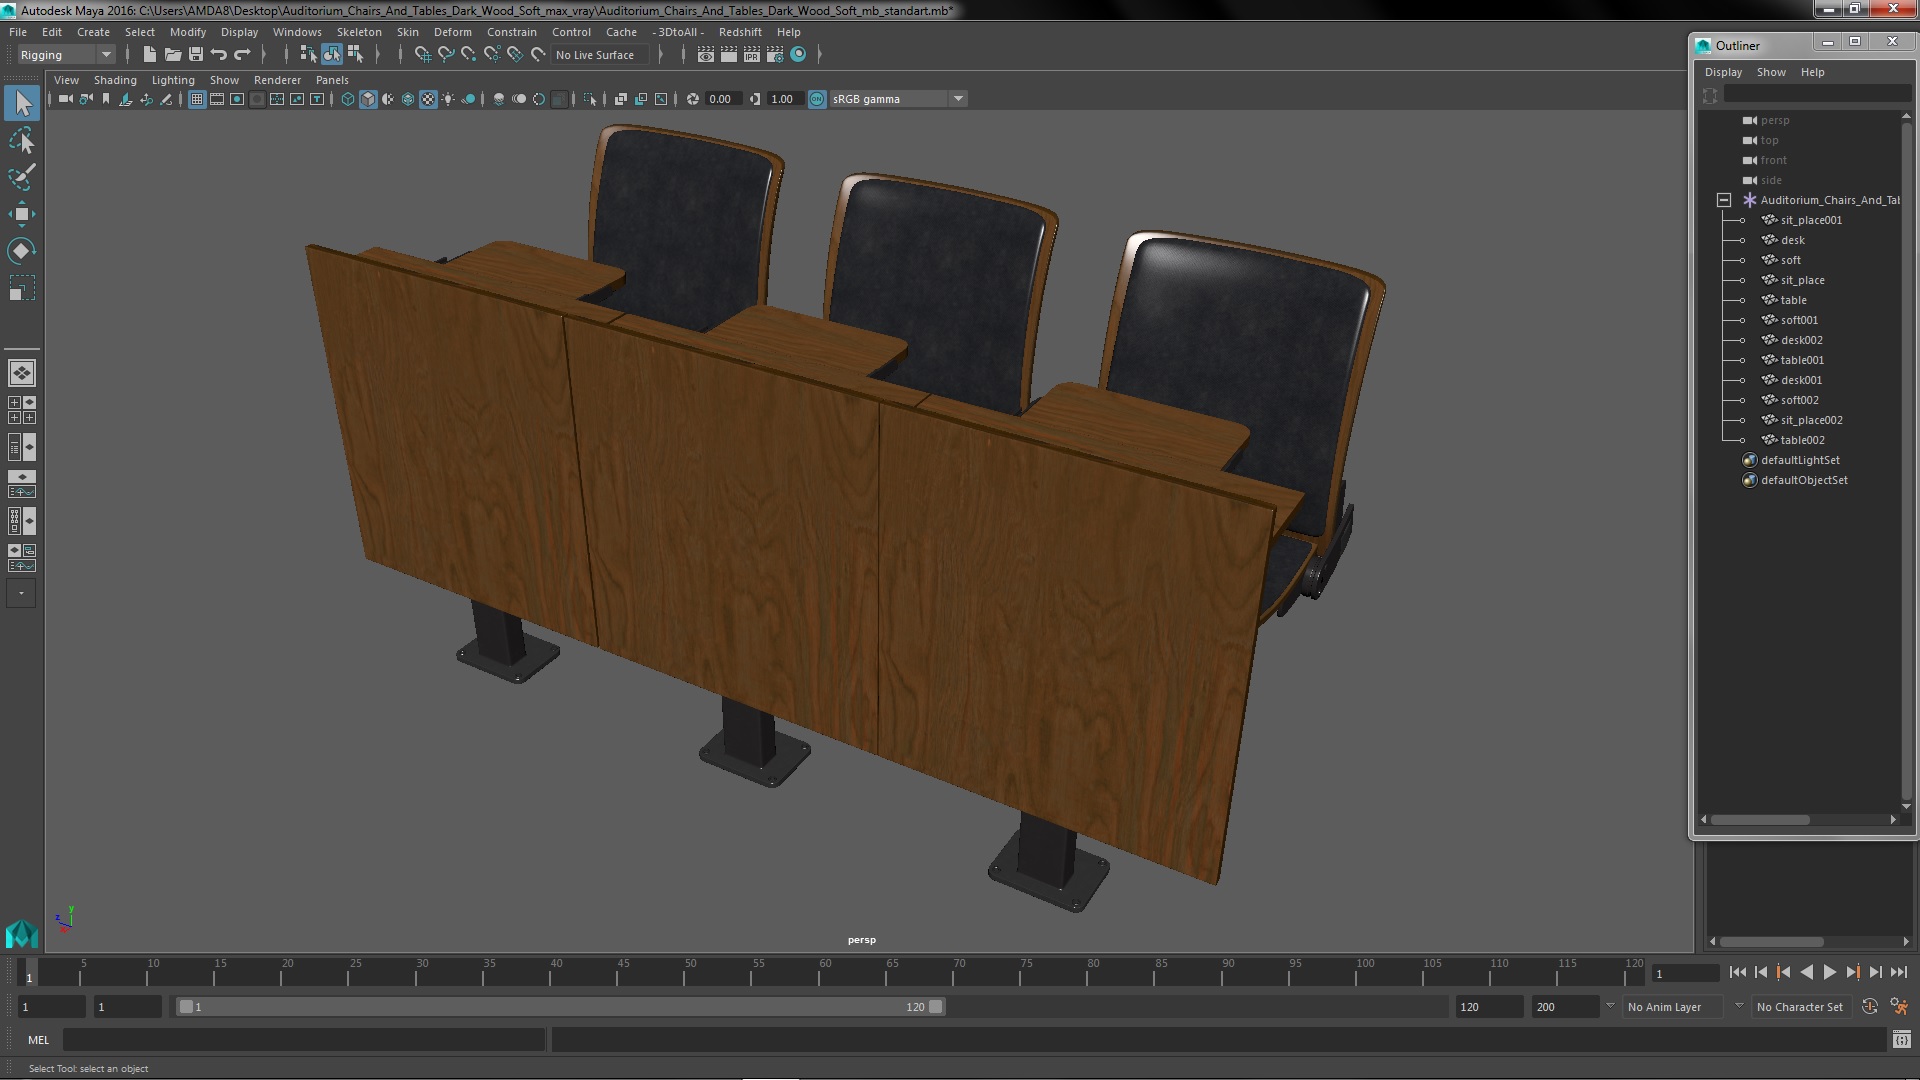Select the Move tool in toolbox
Image resolution: width=1920 pixels, height=1080 pixels.
coord(21,214)
